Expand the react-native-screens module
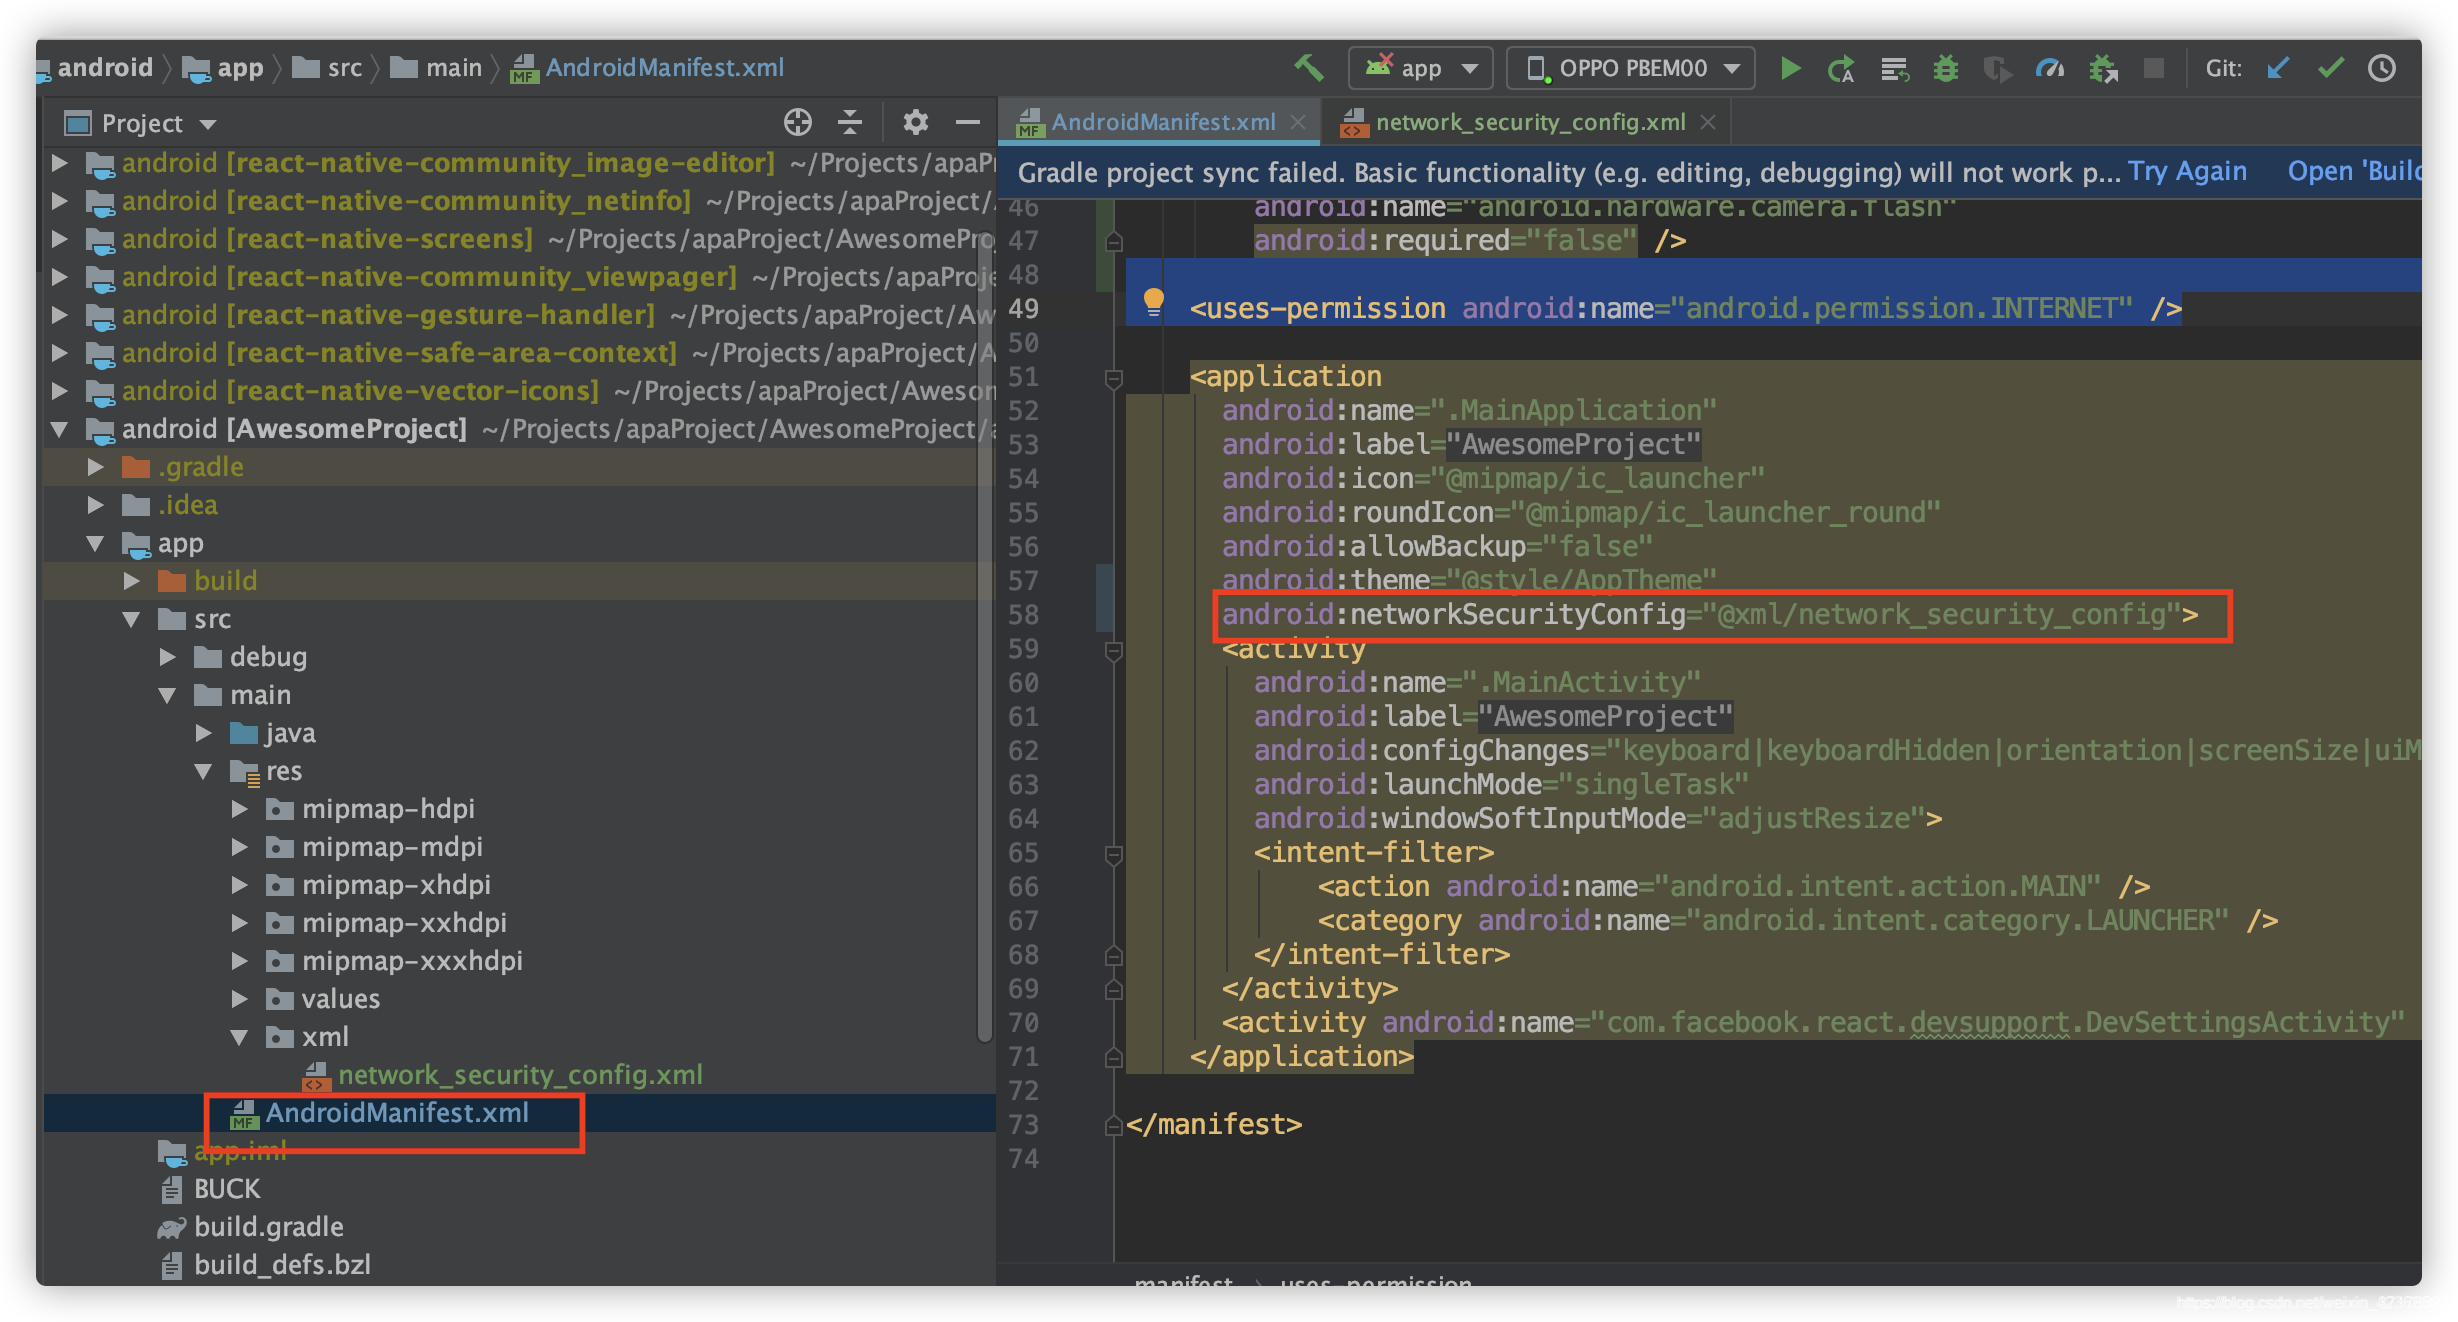This screenshot has width=2458, height=1322. click(59, 238)
